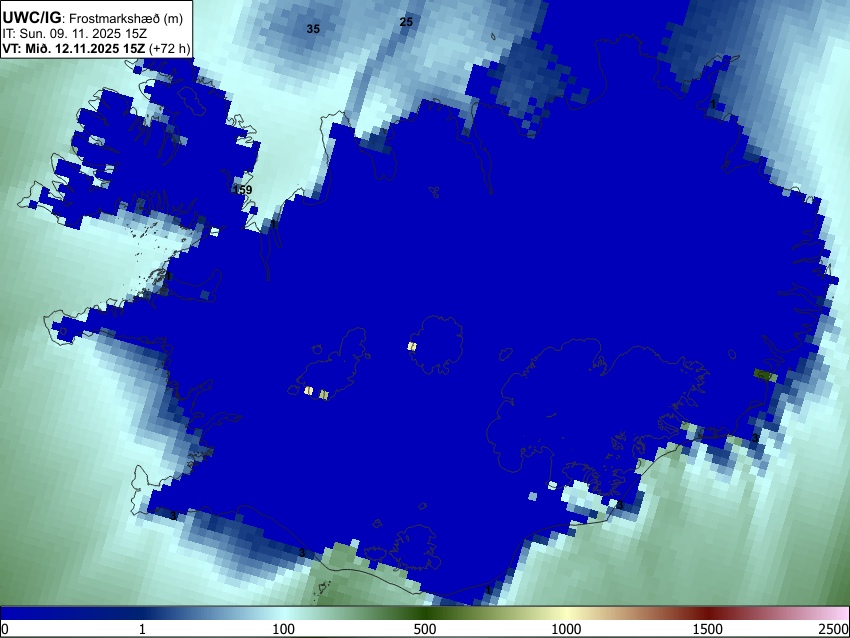The width and height of the screenshot is (850, 638).
Task: Click the '1000' tick label on the color scale
Action: coord(566,629)
